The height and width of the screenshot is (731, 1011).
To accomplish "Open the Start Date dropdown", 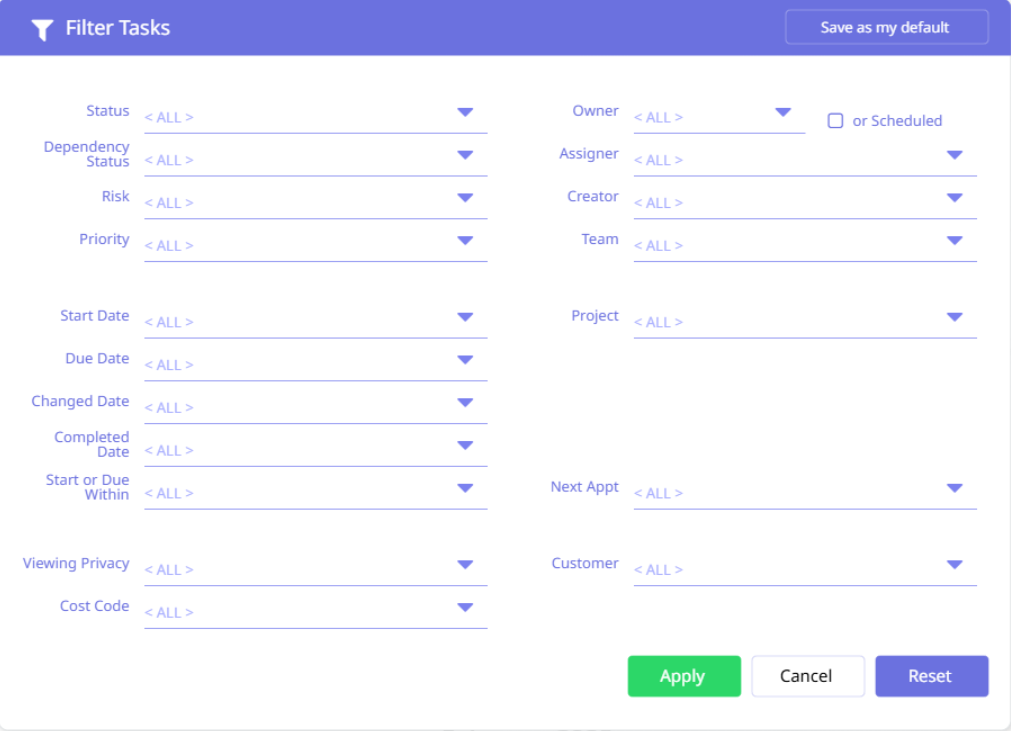I will (x=465, y=317).
